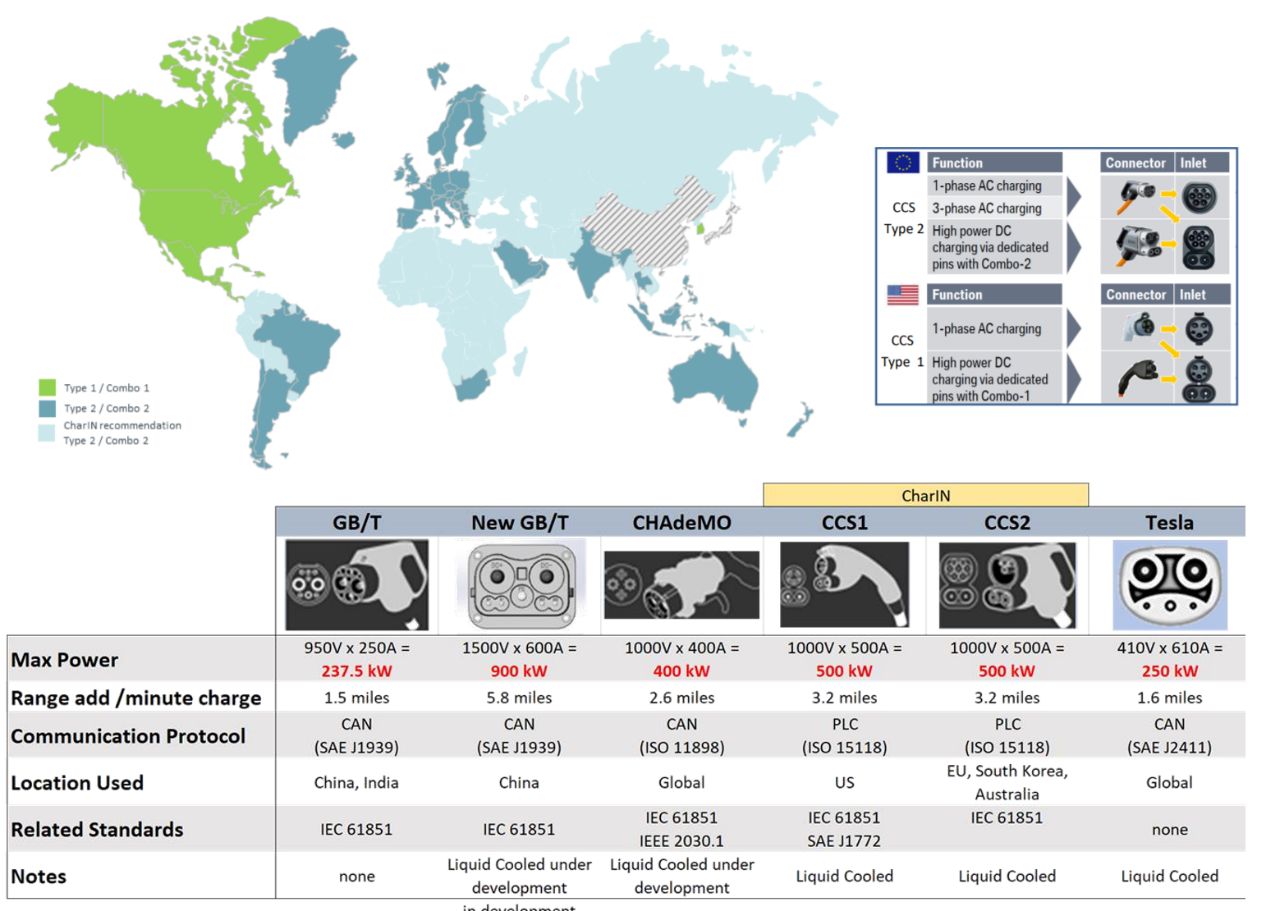Select the GB/T column header
1266x911 pixels.
pos(357,522)
